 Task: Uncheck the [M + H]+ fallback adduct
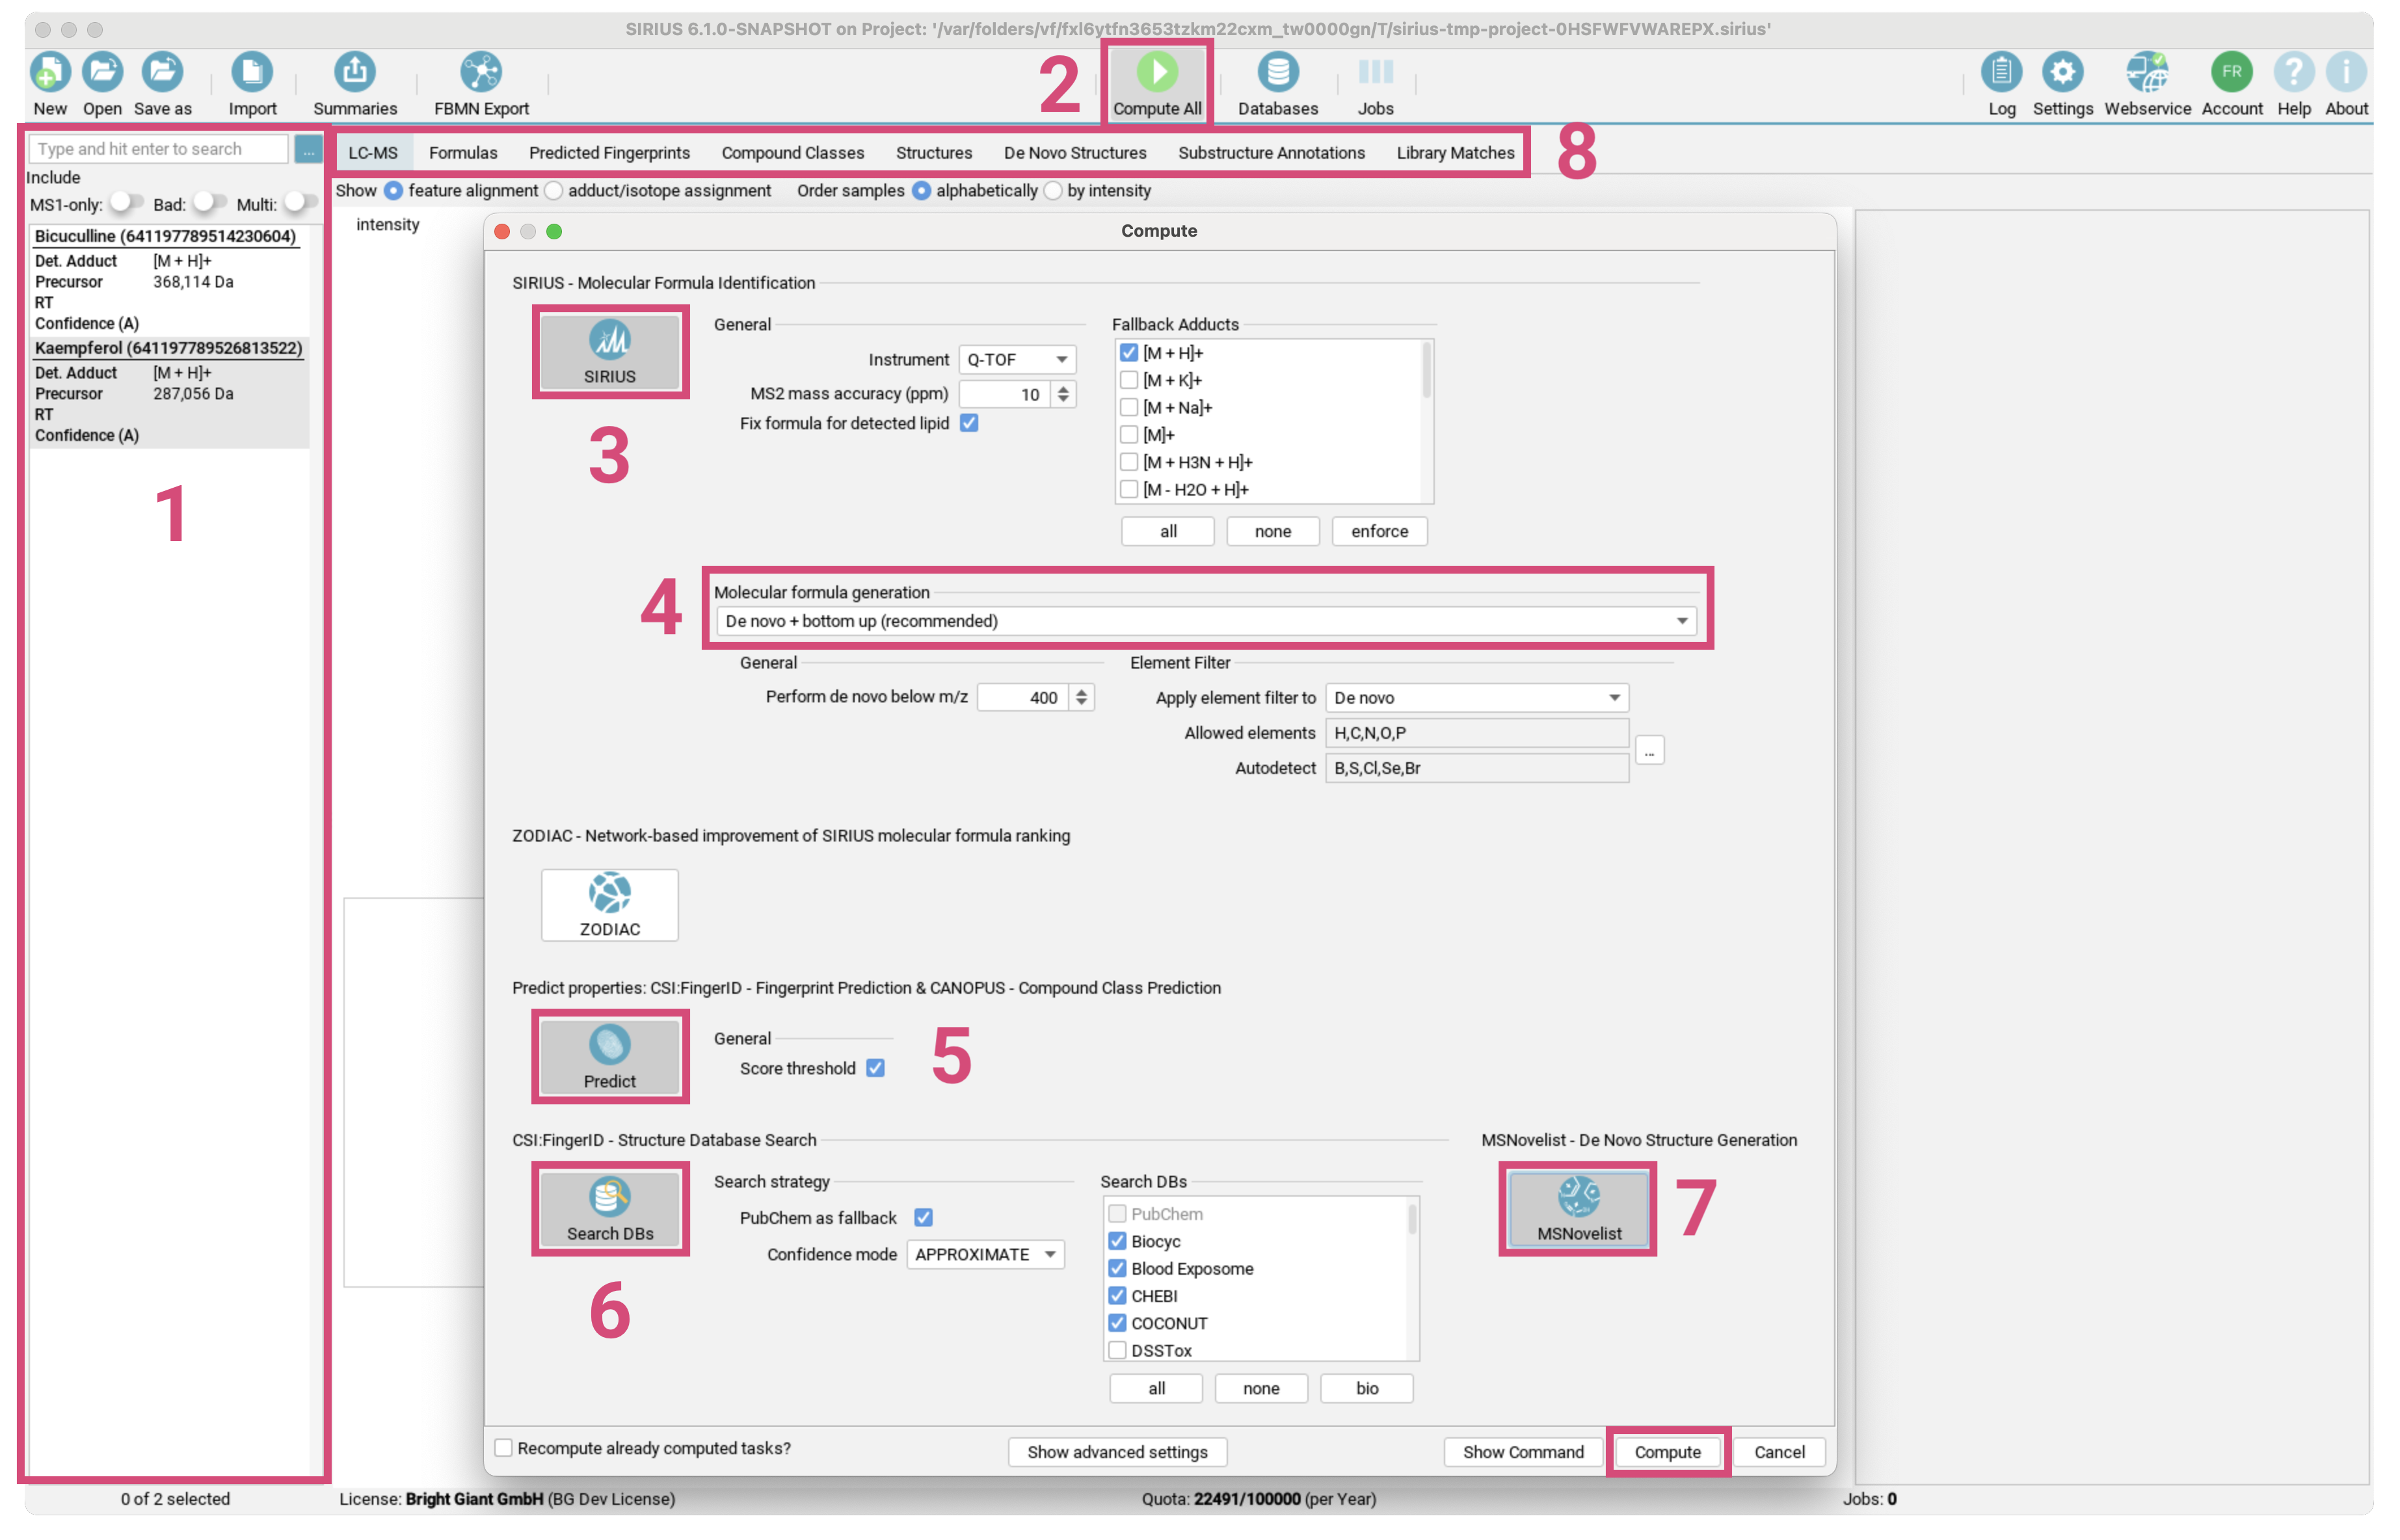(1129, 353)
